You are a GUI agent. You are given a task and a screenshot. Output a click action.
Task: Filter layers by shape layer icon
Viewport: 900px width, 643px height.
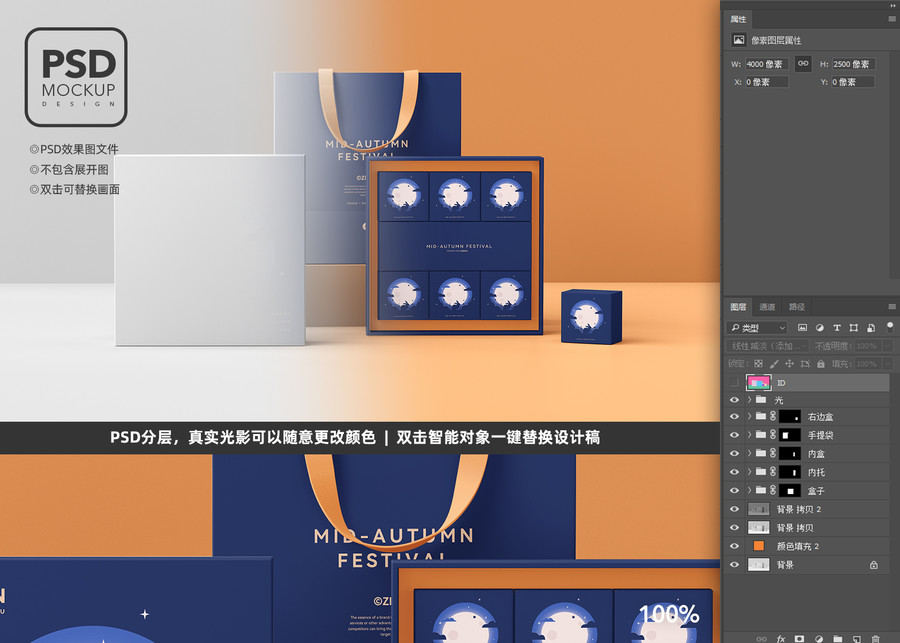854,328
